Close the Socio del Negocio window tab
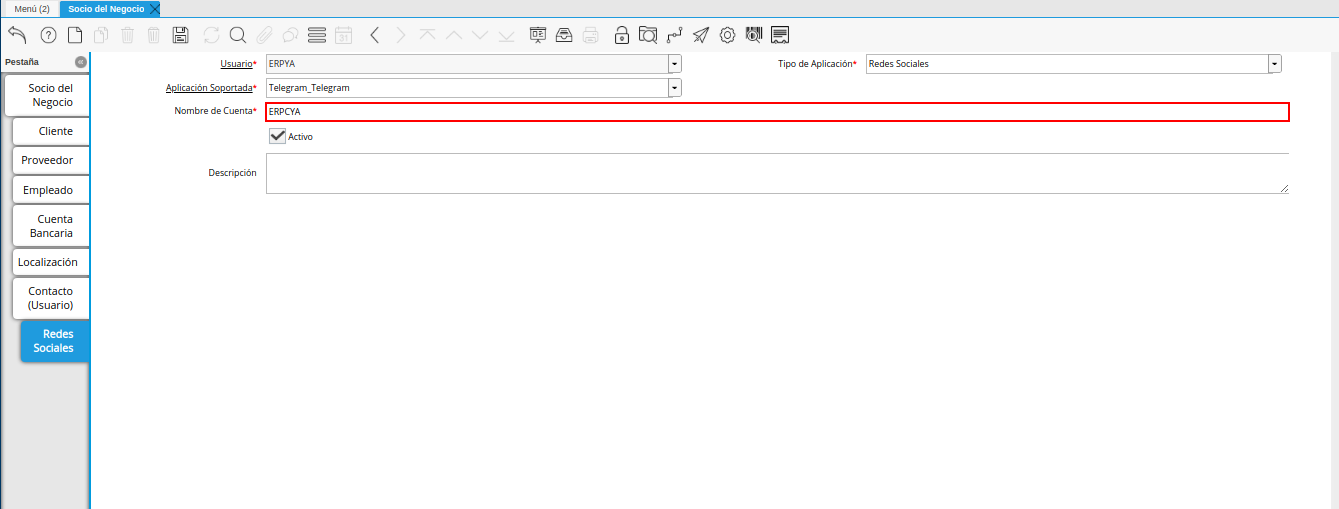This screenshot has width=1339, height=509. (x=154, y=8)
